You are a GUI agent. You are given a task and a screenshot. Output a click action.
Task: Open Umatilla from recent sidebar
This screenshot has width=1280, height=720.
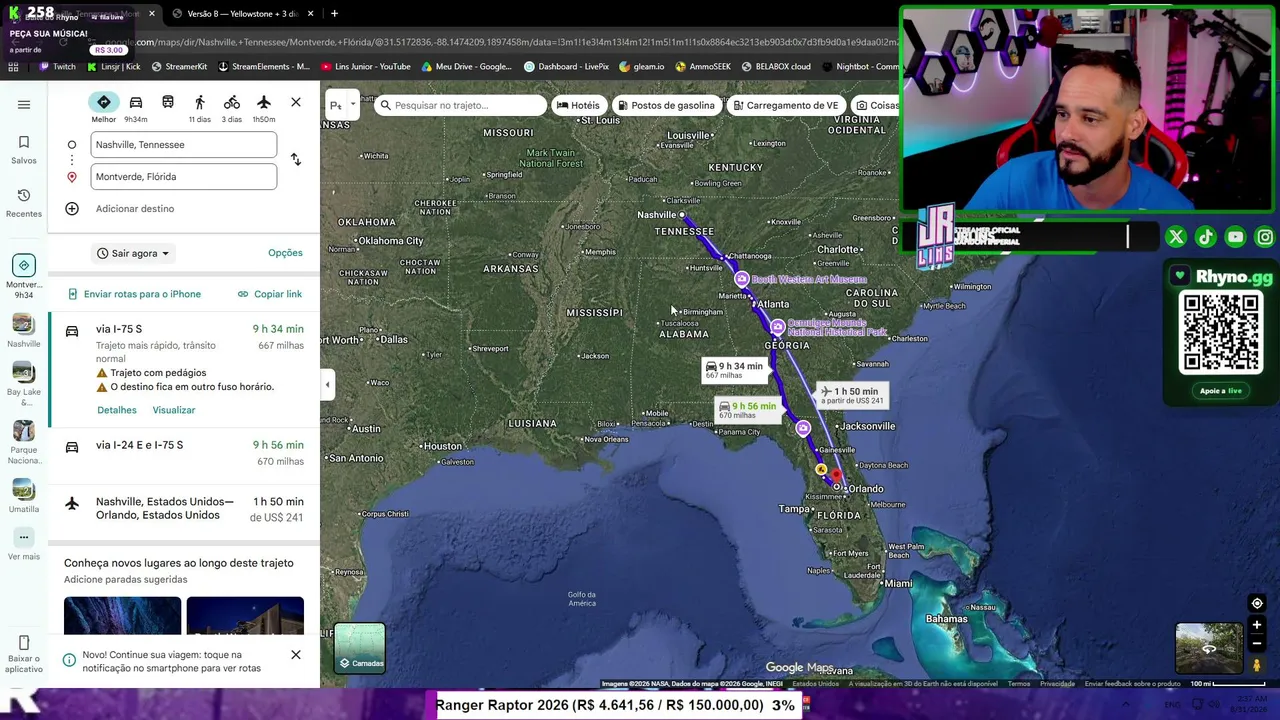pos(24,495)
